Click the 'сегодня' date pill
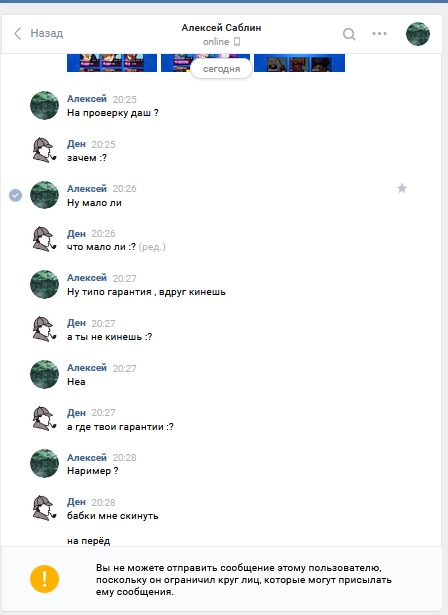This screenshot has height=615, width=448. click(221, 69)
